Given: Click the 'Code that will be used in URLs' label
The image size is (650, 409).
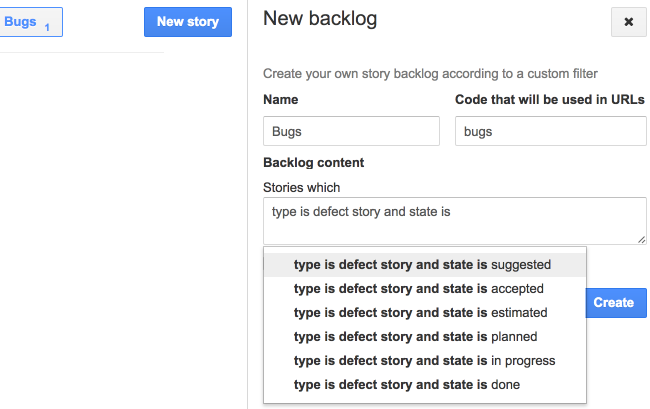Looking at the screenshot, I should (x=549, y=100).
